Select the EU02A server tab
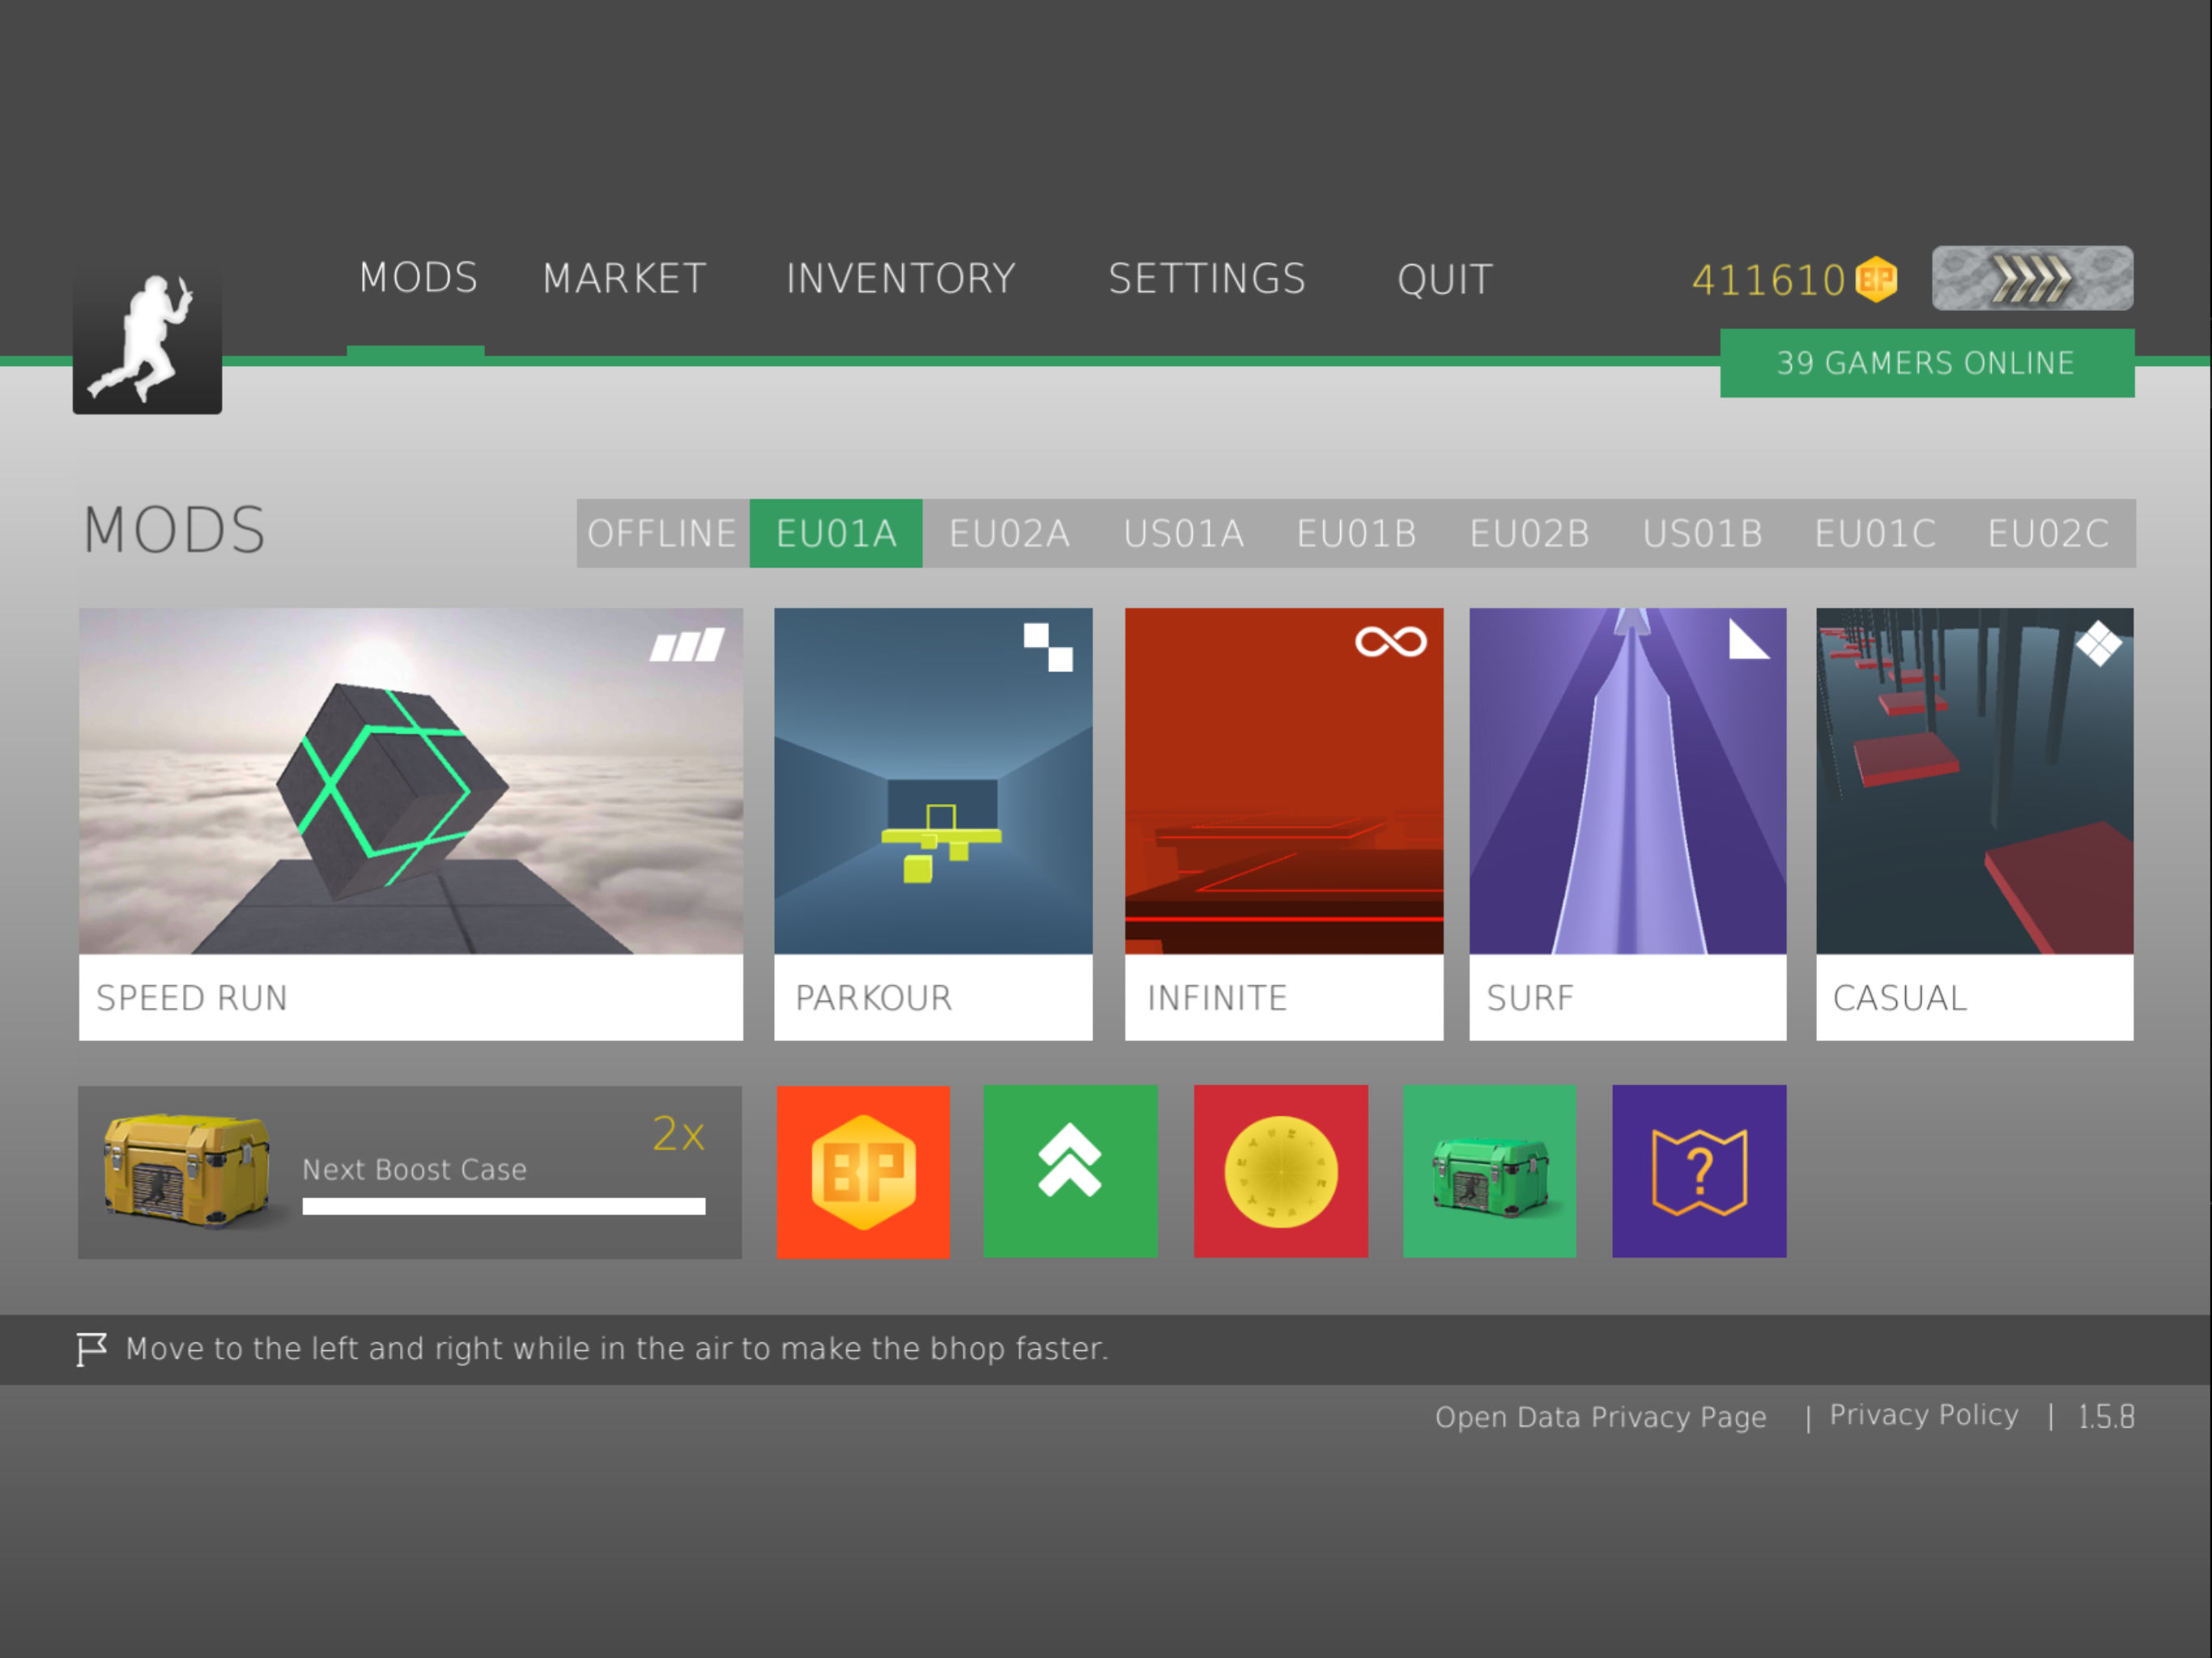2212x1658 pixels. click(1009, 533)
